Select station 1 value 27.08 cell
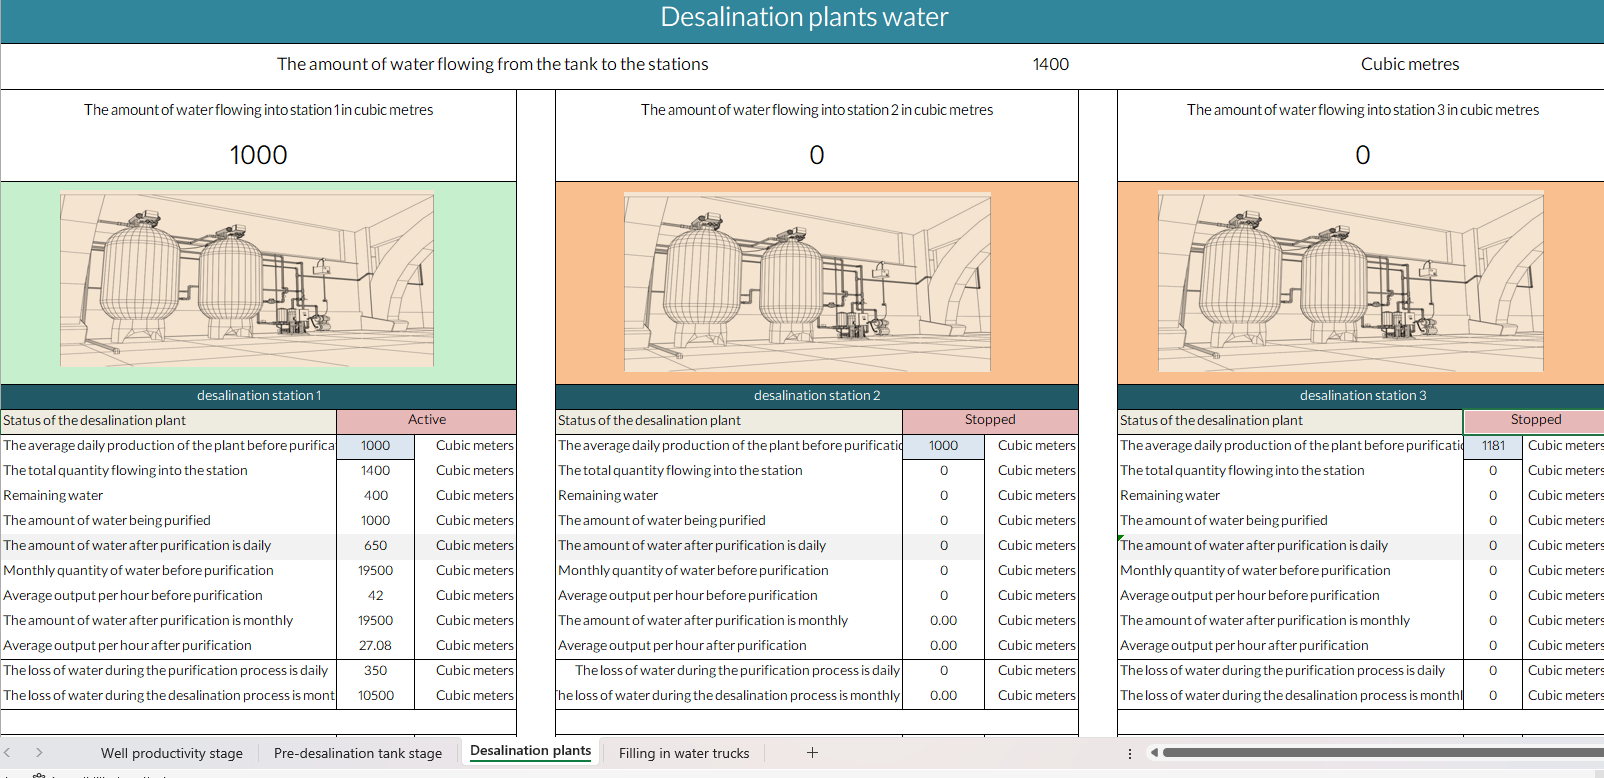Screen dimensions: 1604x778 click(x=376, y=645)
